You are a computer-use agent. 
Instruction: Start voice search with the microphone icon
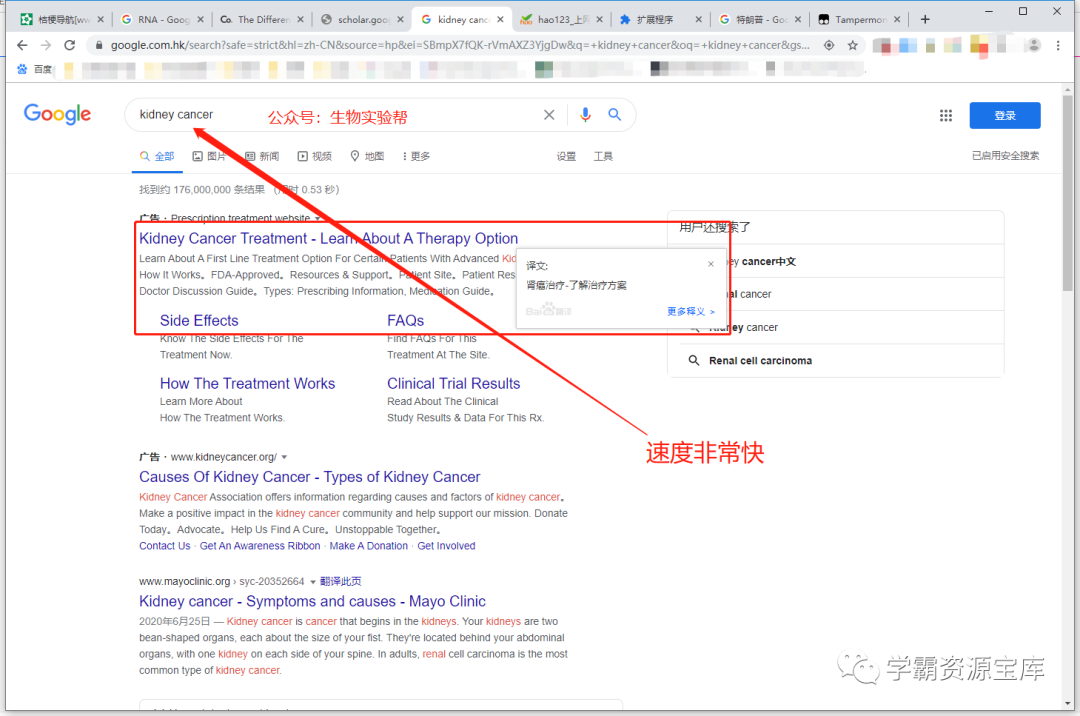point(585,115)
